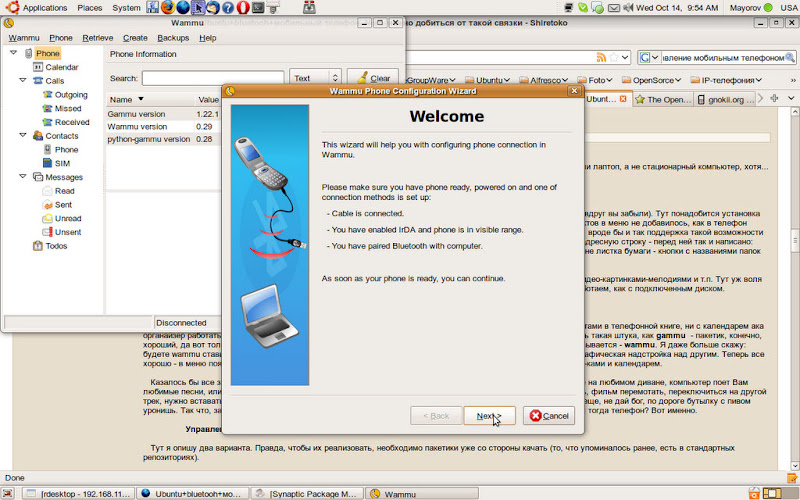Select Todos in the Wammu tree
Viewport: 800px width, 500px height.
tap(56, 246)
